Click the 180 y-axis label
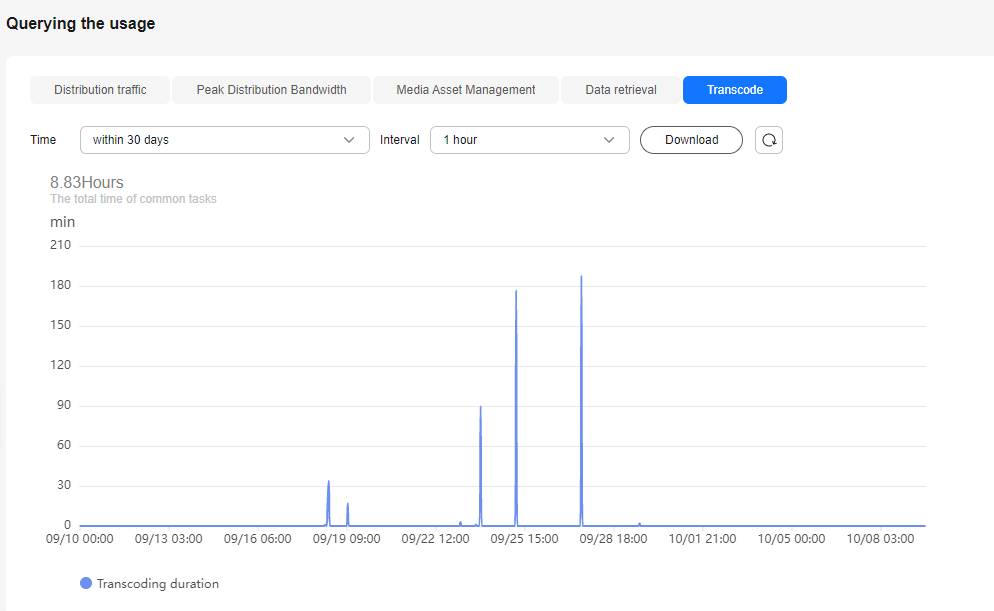The image size is (994, 611). click(x=61, y=285)
